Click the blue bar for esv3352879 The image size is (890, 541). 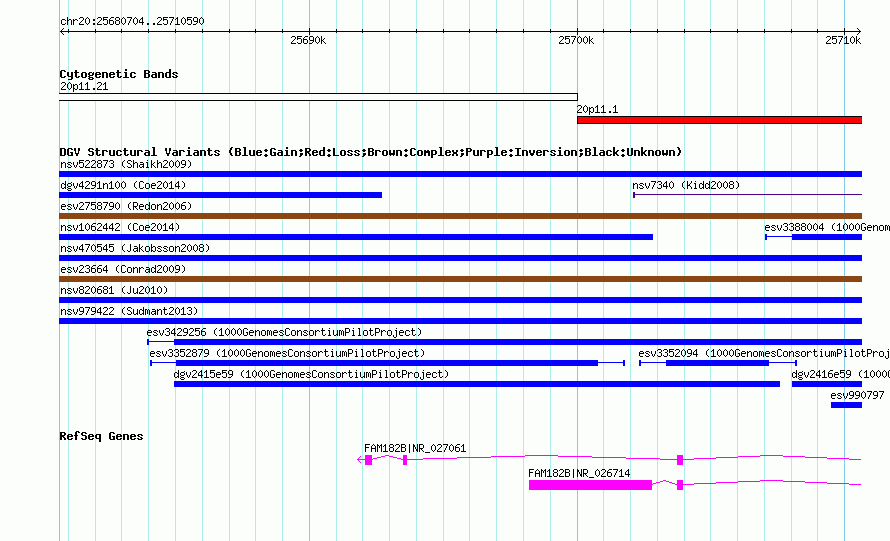(x=387, y=363)
